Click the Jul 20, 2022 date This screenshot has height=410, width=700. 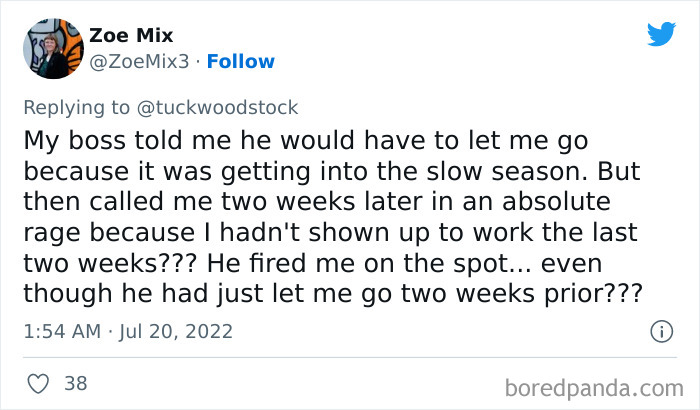177,329
